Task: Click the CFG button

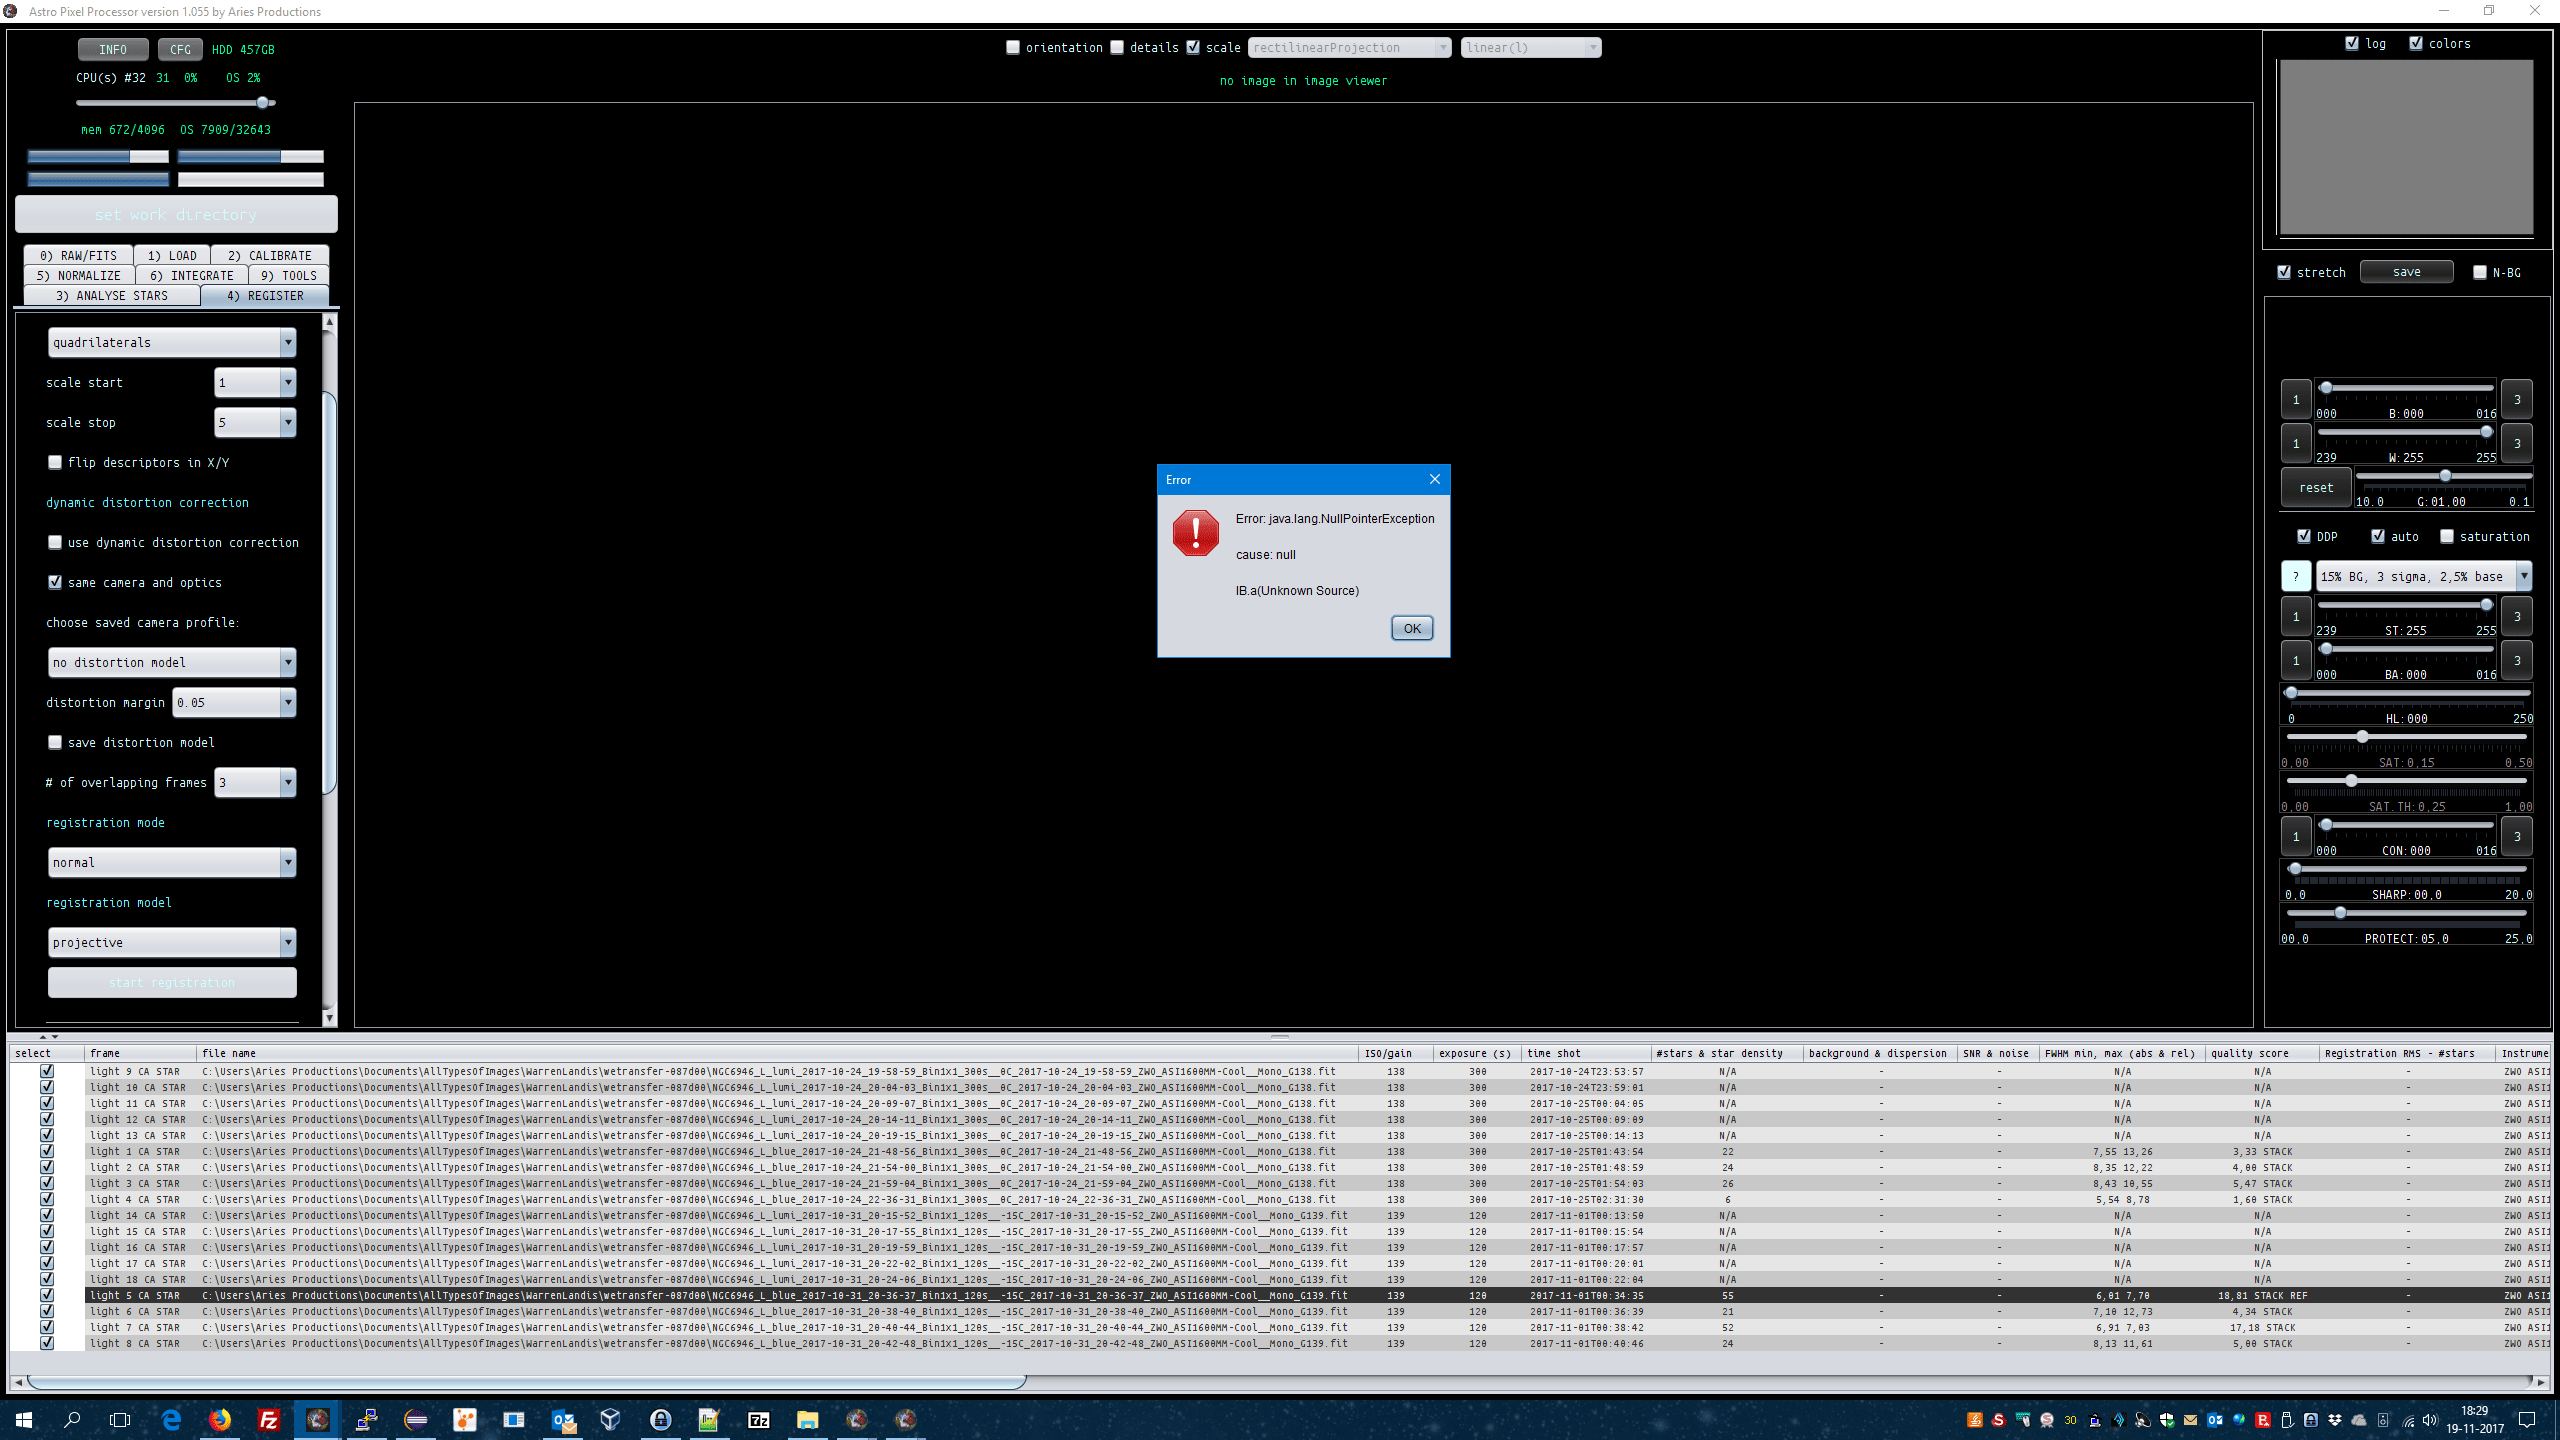Action: point(180,49)
